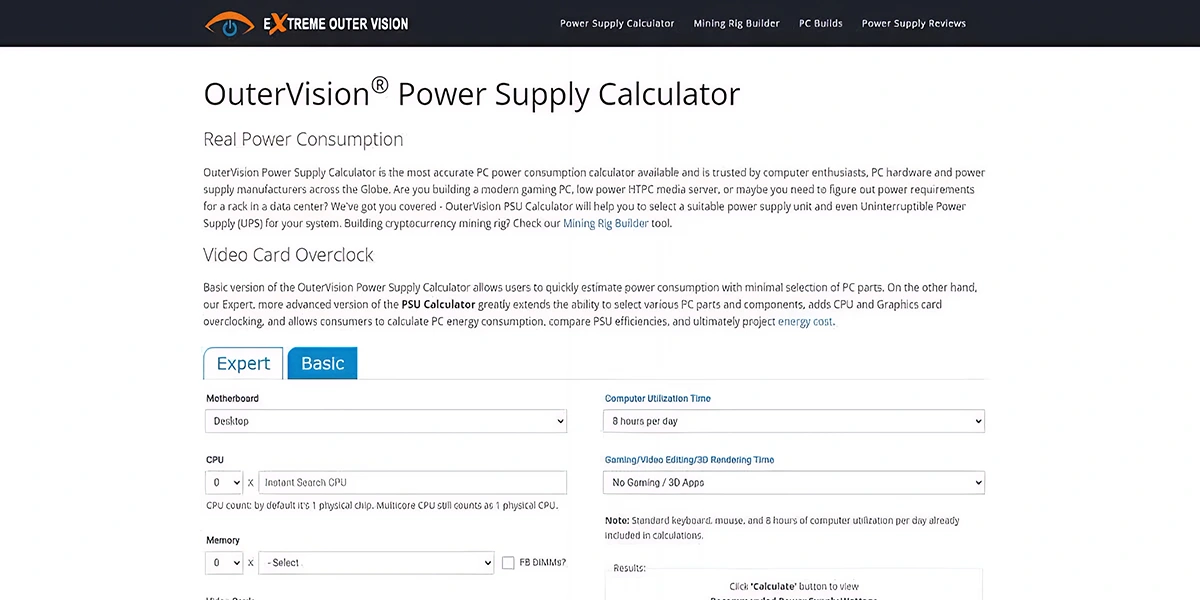Open Power Supply Calculator in the navbar

point(617,23)
